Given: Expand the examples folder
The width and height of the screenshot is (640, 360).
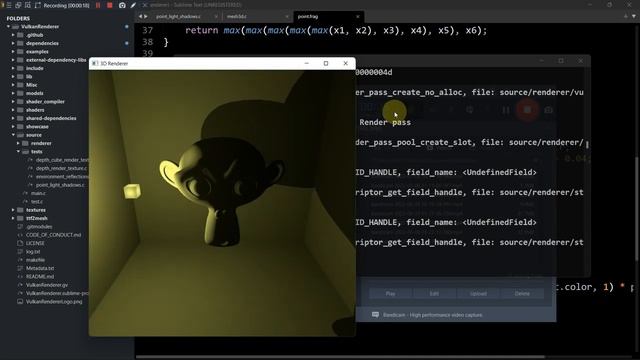Looking at the screenshot, I should [13, 52].
